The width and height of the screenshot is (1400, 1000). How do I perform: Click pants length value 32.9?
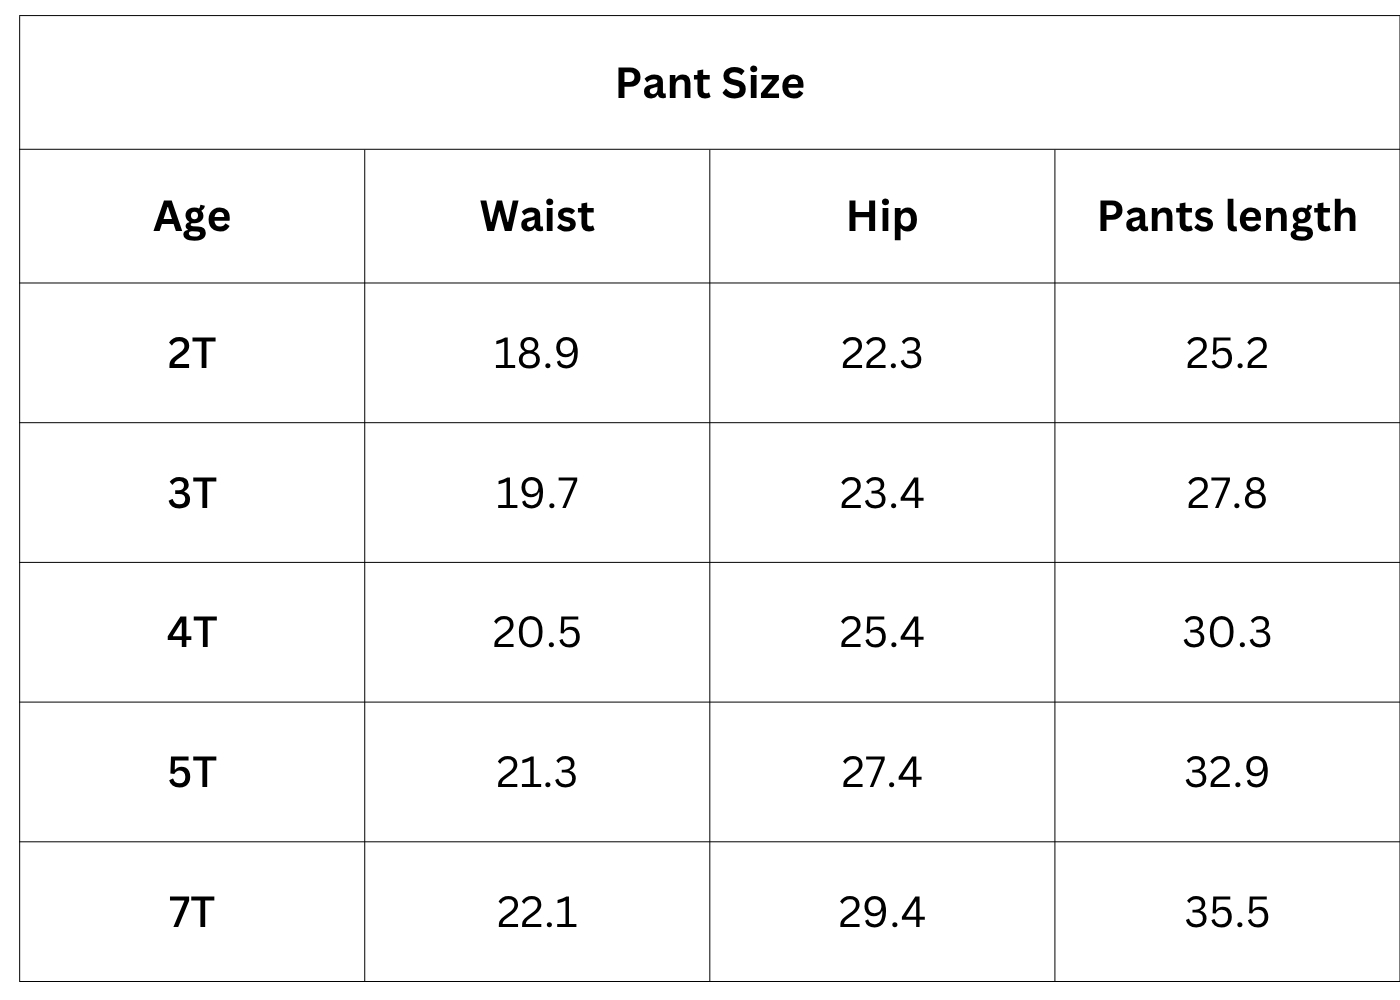tap(1227, 772)
